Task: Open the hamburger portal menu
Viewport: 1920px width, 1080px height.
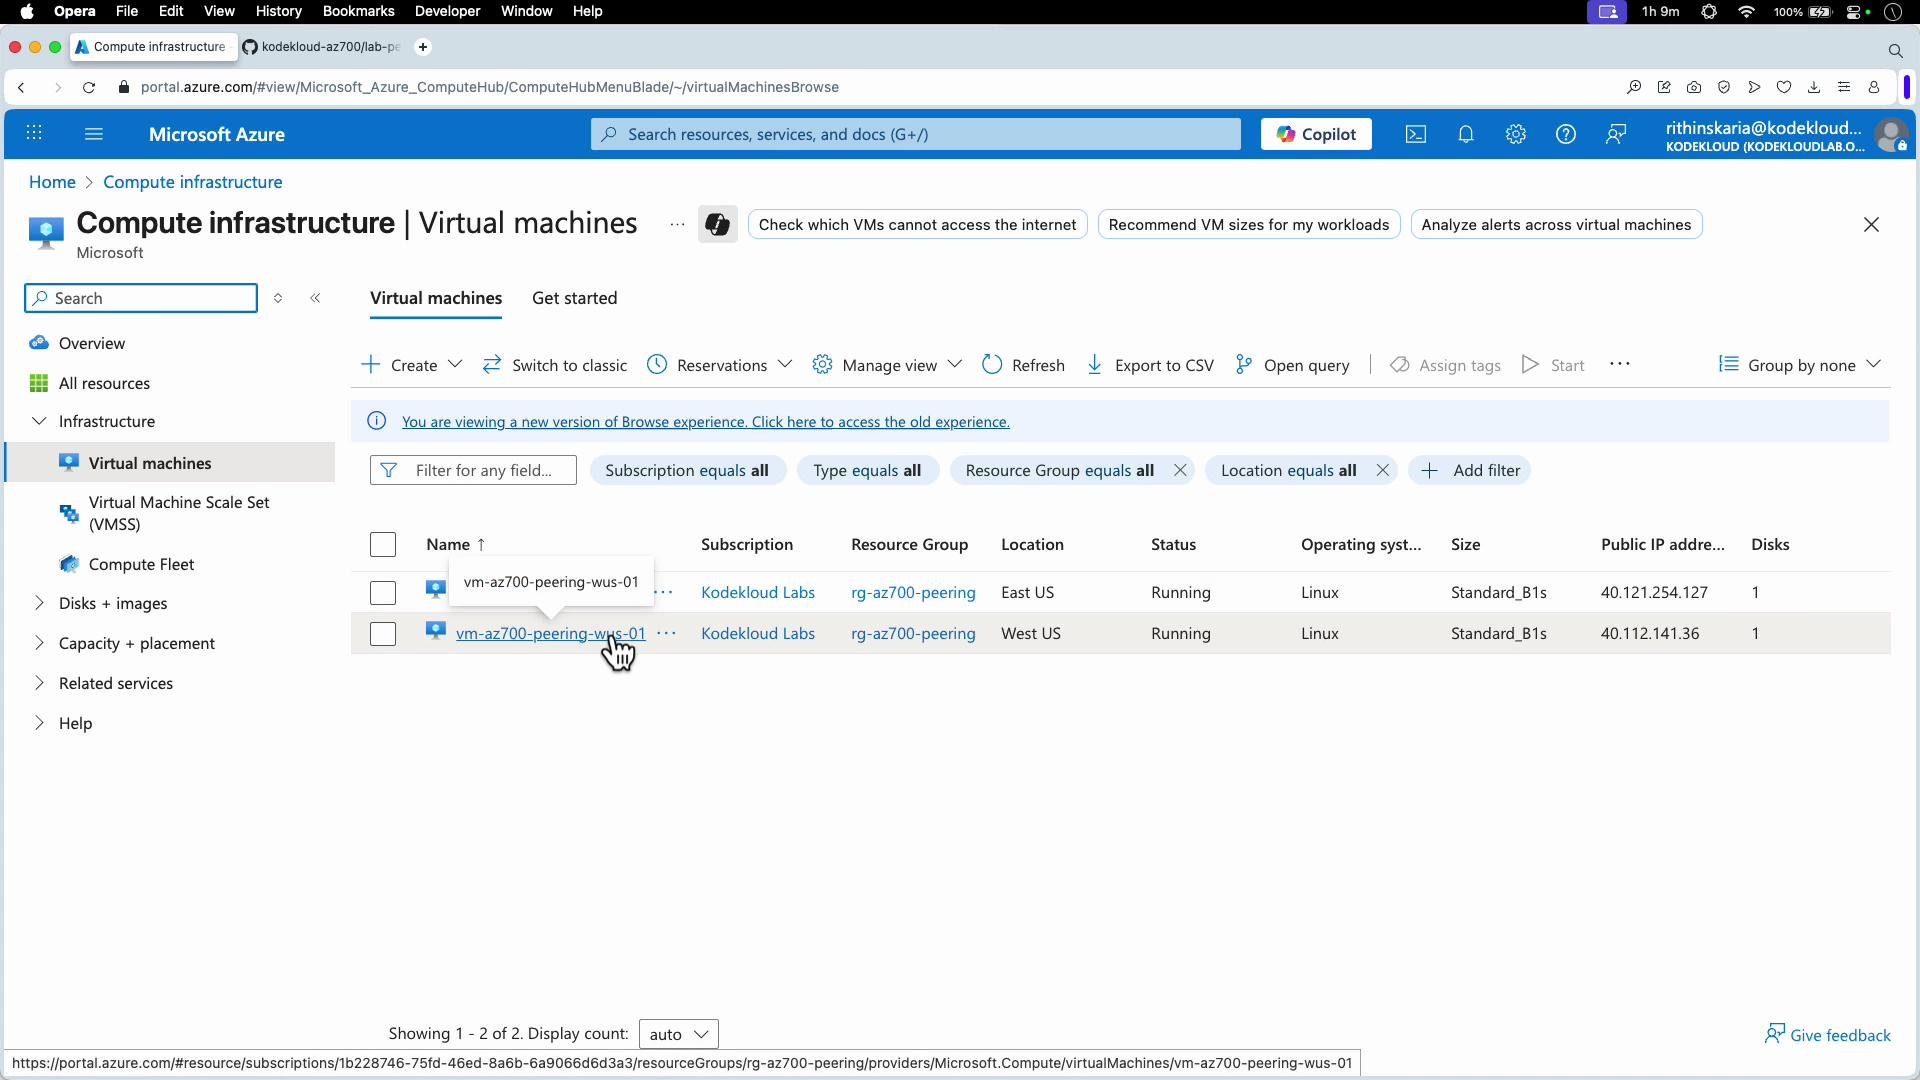Action: point(94,134)
